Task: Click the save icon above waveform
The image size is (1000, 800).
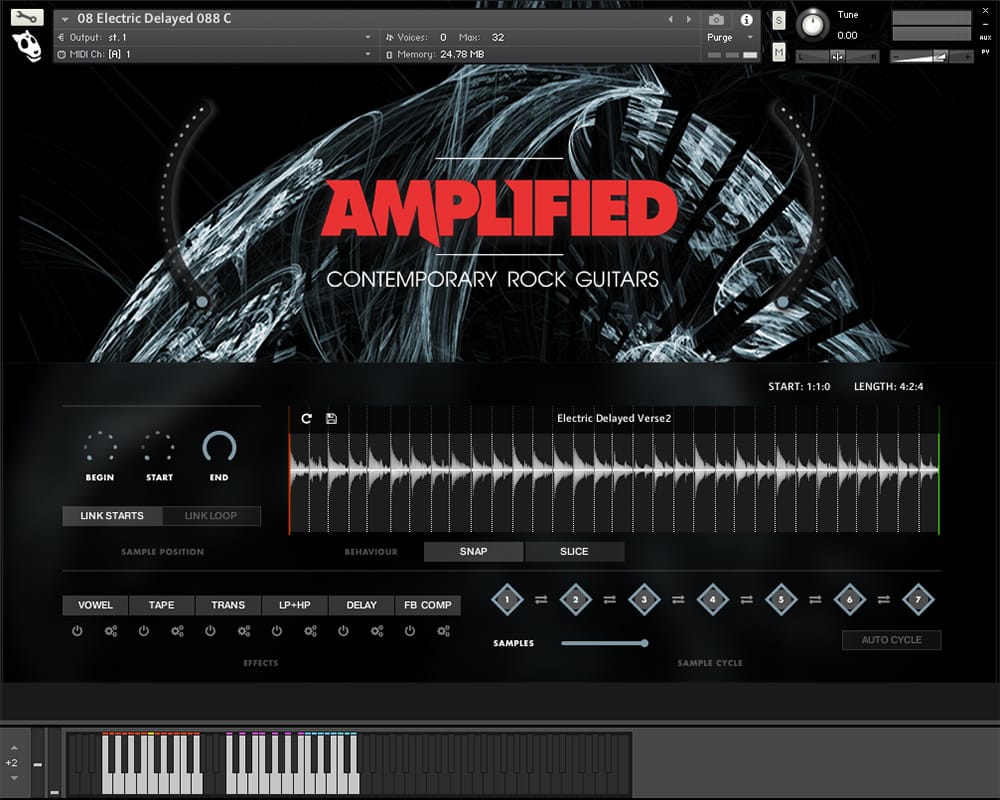Action: [331, 418]
